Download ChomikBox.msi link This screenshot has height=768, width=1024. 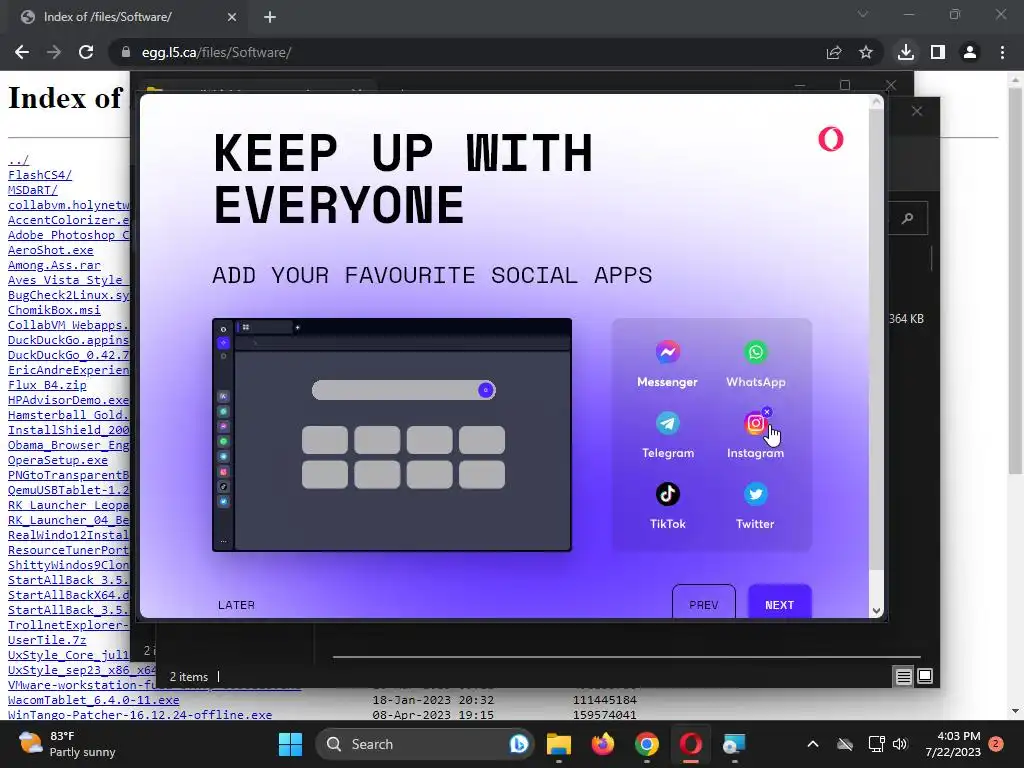[54, 310]
